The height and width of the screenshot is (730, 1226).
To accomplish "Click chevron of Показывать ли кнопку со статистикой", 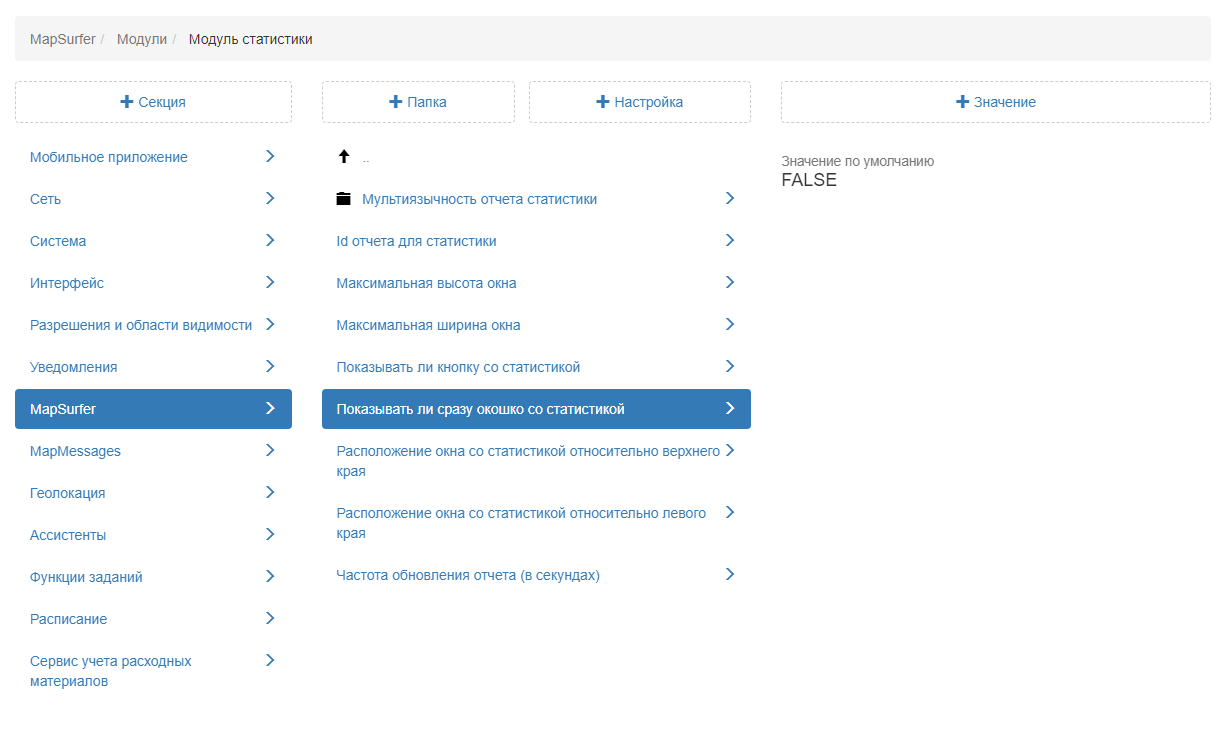I will [x=730, y=366].
